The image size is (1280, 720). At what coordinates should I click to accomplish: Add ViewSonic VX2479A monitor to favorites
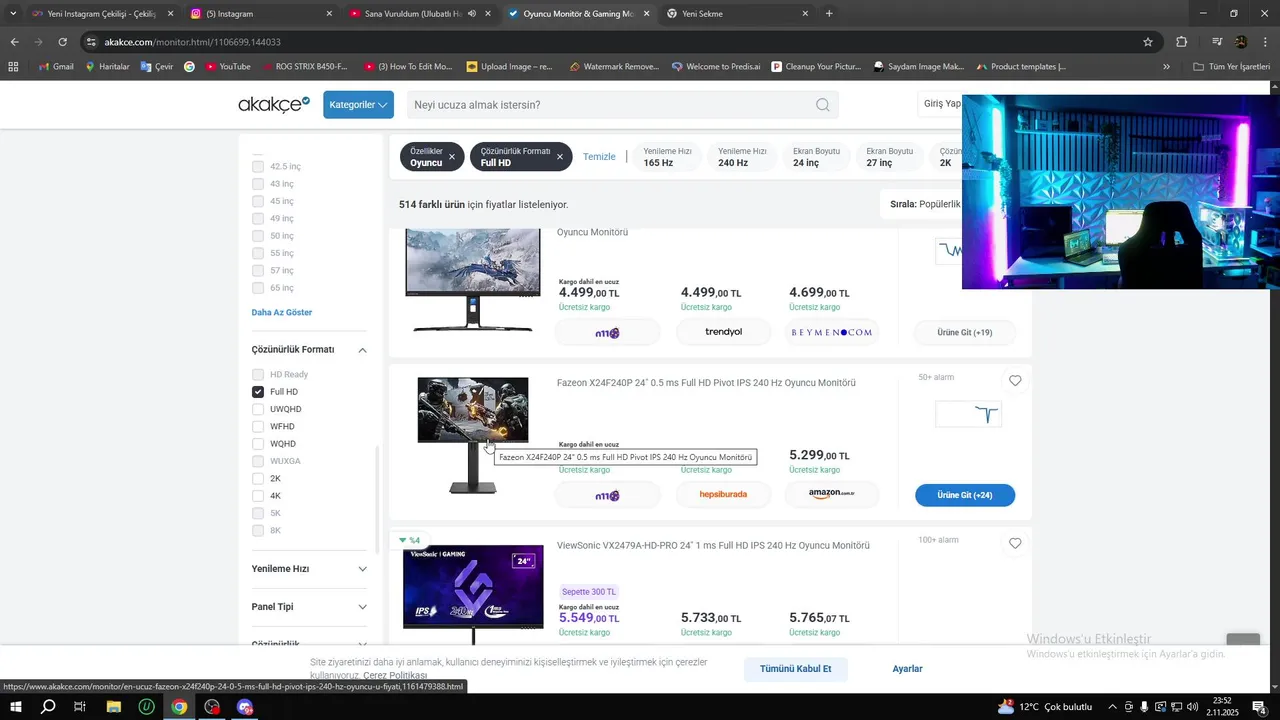click(x=1015, y=543)
